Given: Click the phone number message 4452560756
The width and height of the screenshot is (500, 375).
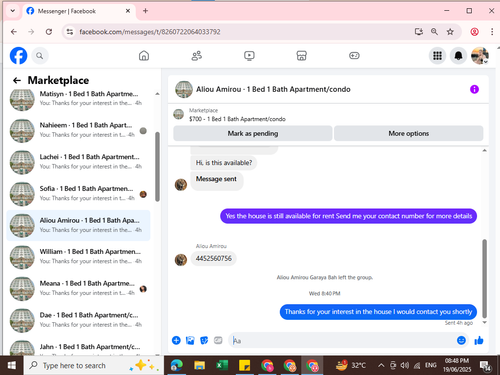Looking at the screenshot, I should (214, 258).
